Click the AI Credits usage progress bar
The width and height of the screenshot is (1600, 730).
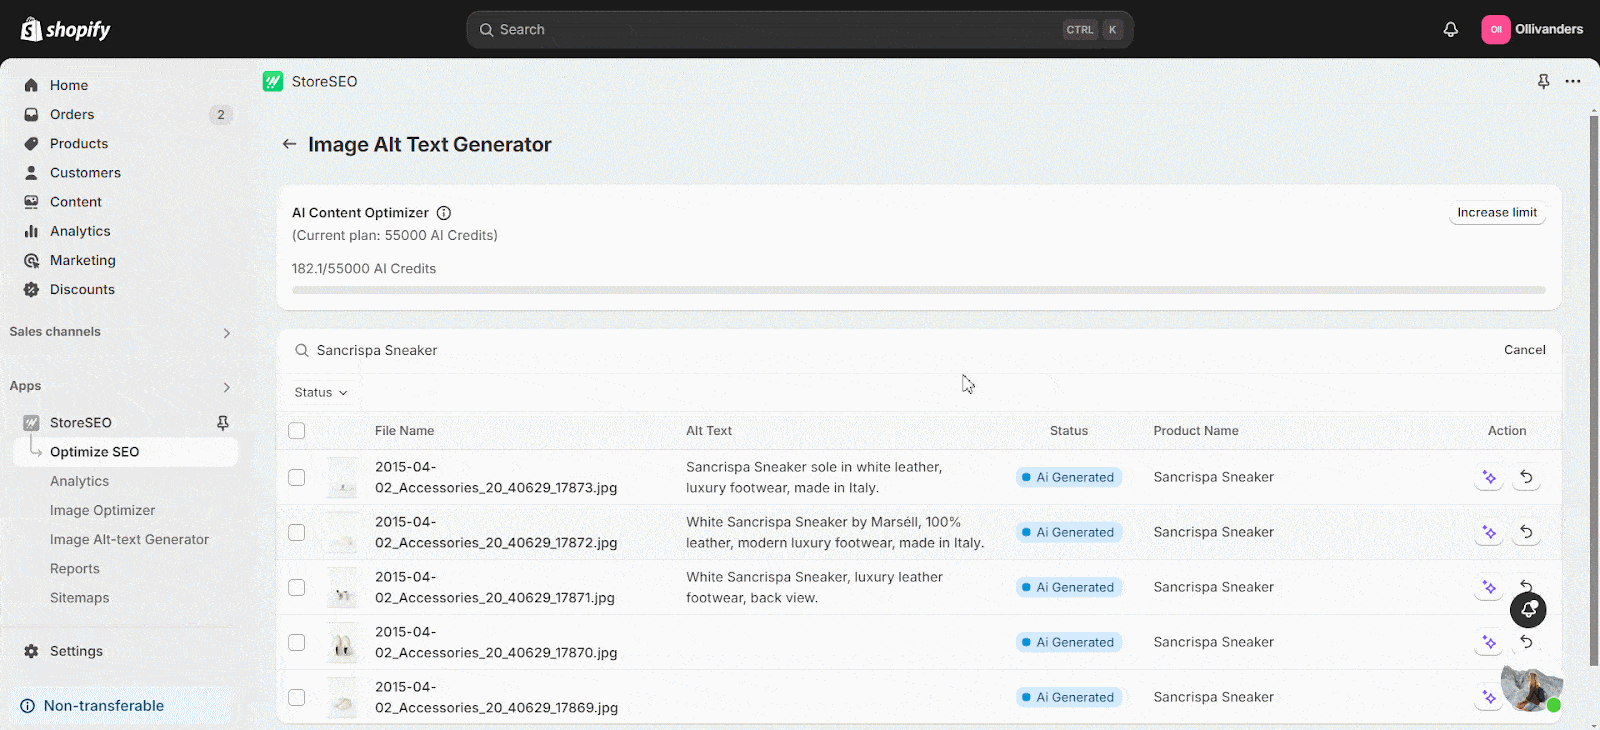[918, 290]
